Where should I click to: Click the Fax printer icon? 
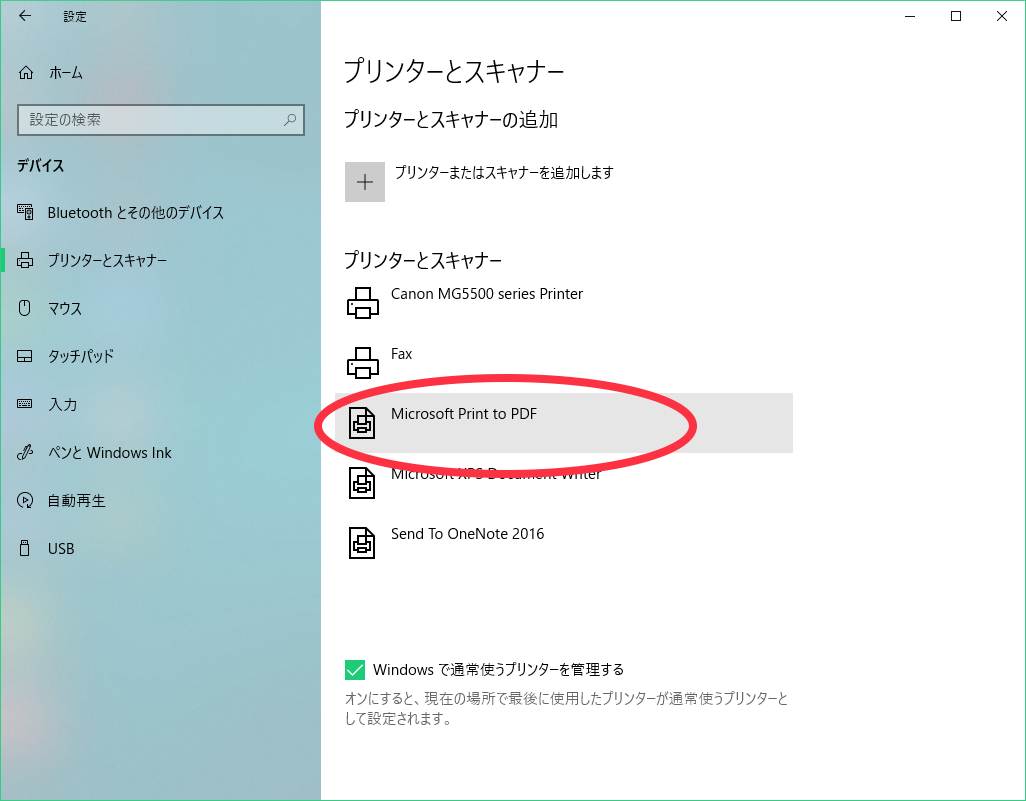[363, 363]
